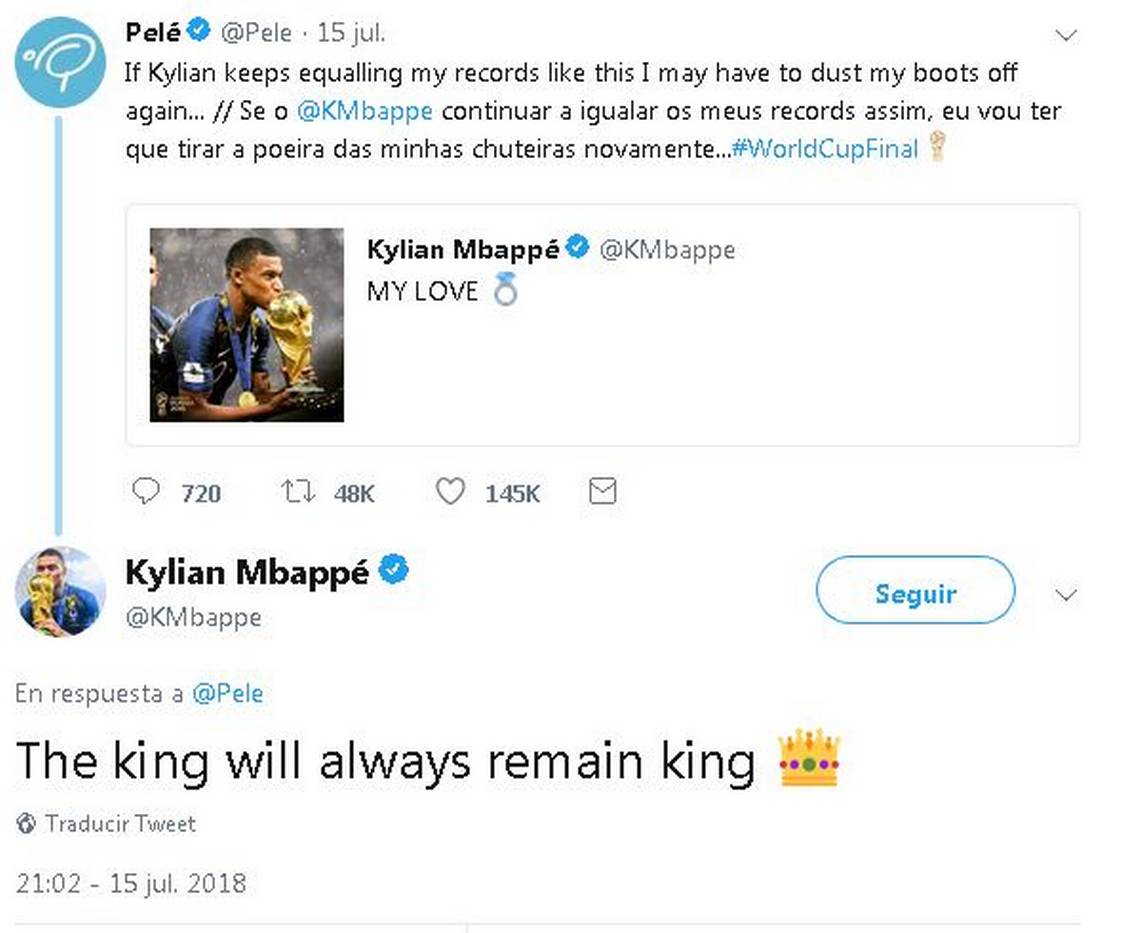Image resolution: width=1140 pixels, height=933 pixels.
Task: Click Kylian Mbappé's verified badge in reply
Action: (x=394, y=569)
